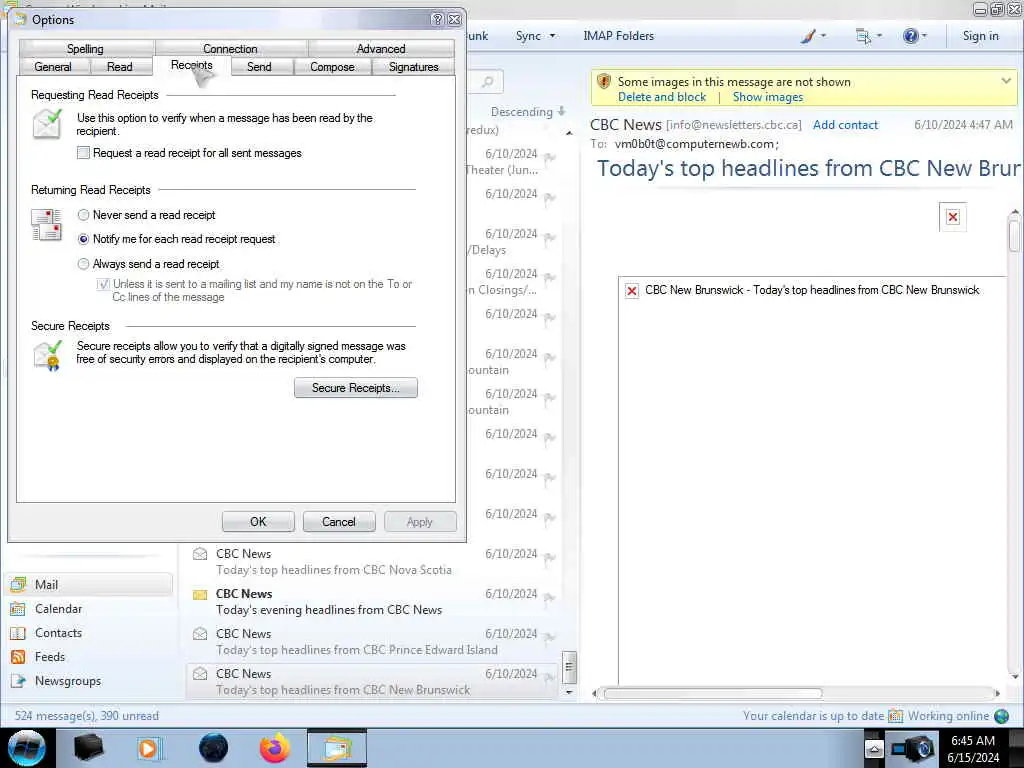Image resolution: width=1024 pixels, height=768 pixels.
Task: Toggle the mailing list exception checkbox
Action: [103, 284]
